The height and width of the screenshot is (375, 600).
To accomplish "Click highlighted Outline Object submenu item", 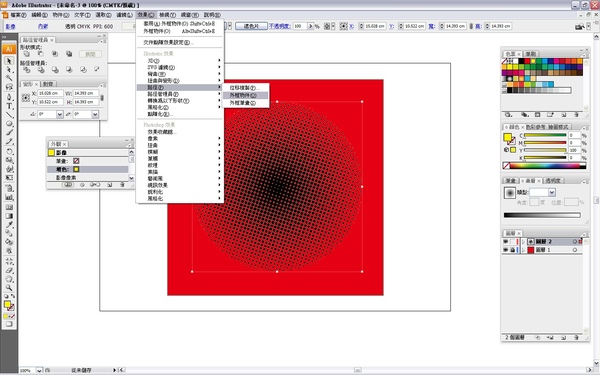I will pos(246,95).
